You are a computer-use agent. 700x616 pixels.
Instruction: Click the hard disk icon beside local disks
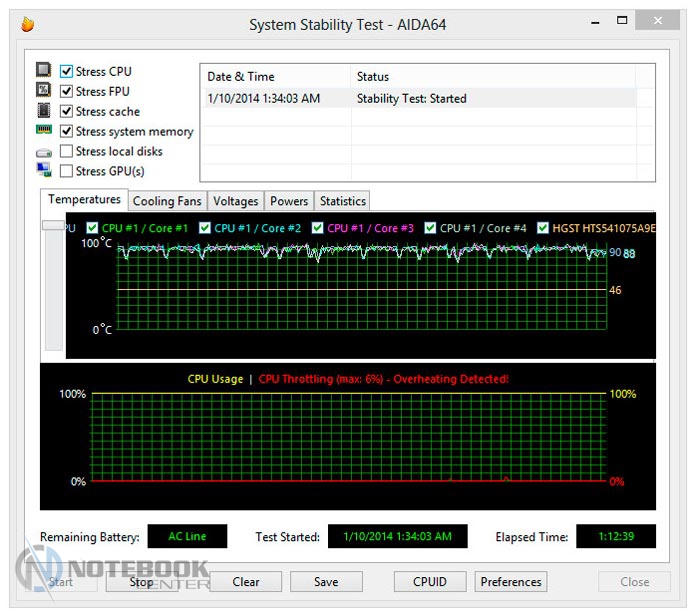tap(44, 152)
